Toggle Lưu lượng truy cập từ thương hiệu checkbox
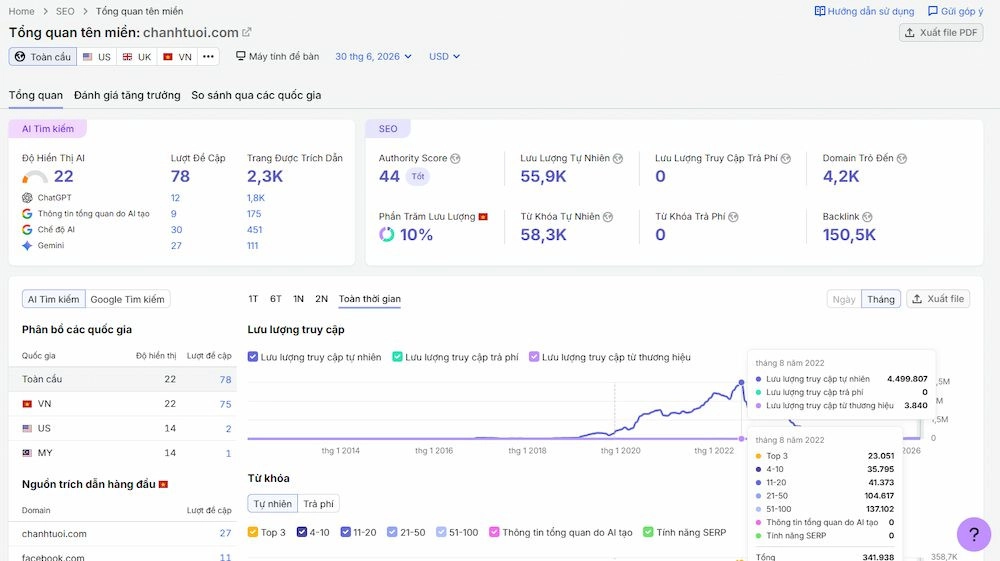Image resolution: width=1000 pixels, height=561 pixels. coord(534,357)
